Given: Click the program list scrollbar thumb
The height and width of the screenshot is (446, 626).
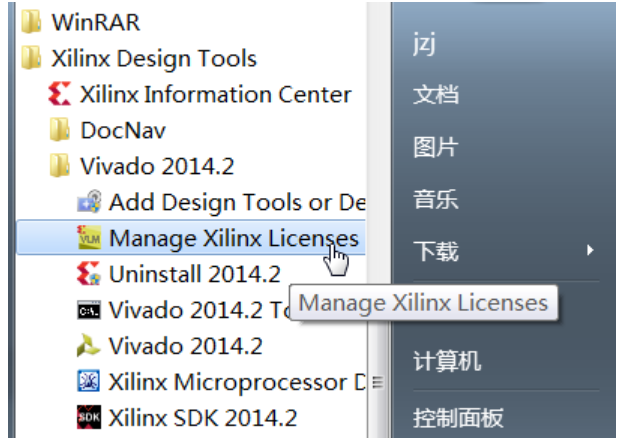Looking at the screenshot, I should [378, 382].
